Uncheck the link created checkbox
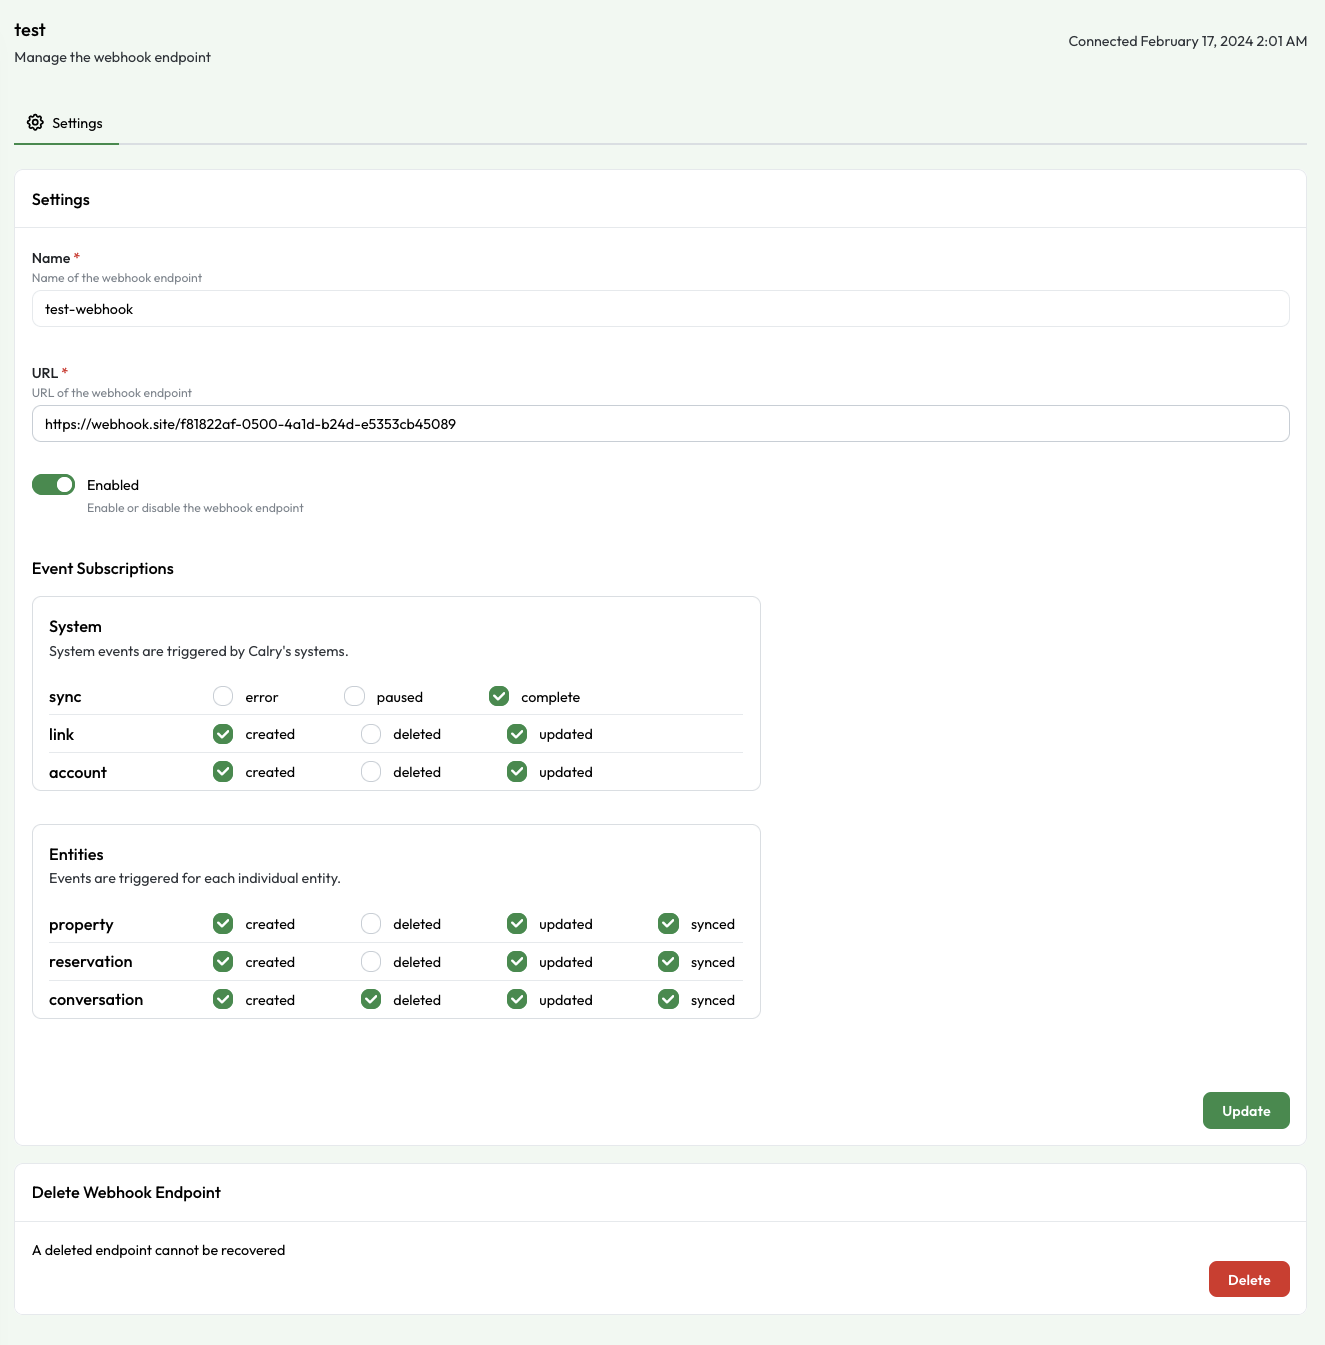 (223, 734)
